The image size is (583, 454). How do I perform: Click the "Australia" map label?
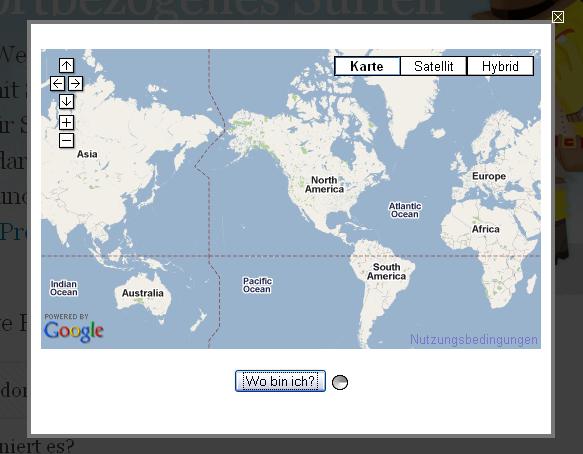(x=143, y=293)
